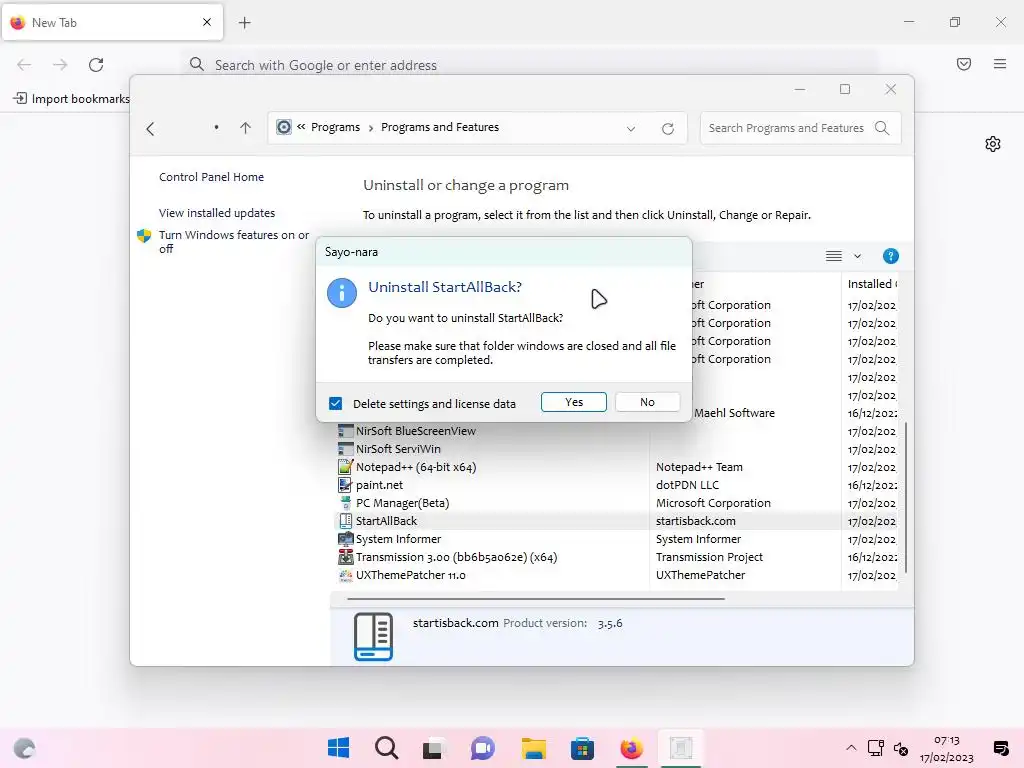This screenshot has height=768, width=1024.
Task: Click the PC Manager program icon
Action: click(x=345, y=503)
